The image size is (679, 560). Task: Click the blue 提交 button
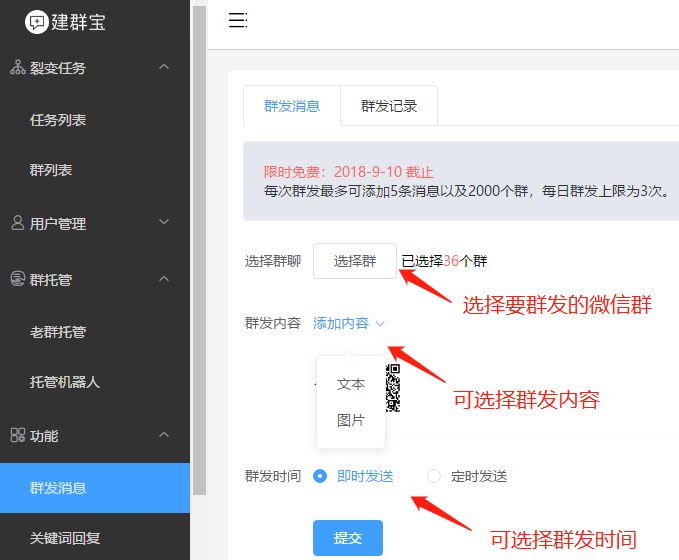(x=348, y=537)
